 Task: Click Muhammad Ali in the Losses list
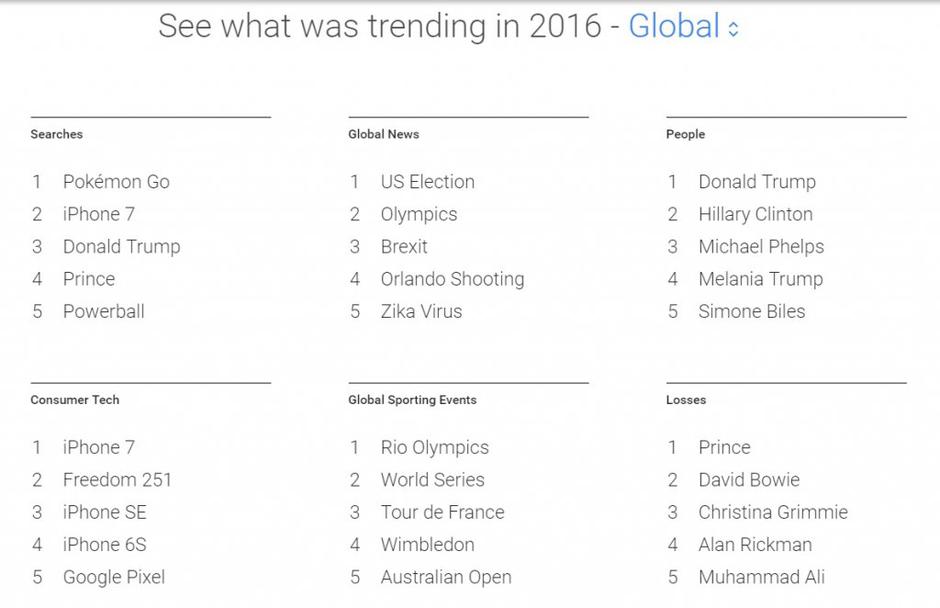[x=761, y=577]
